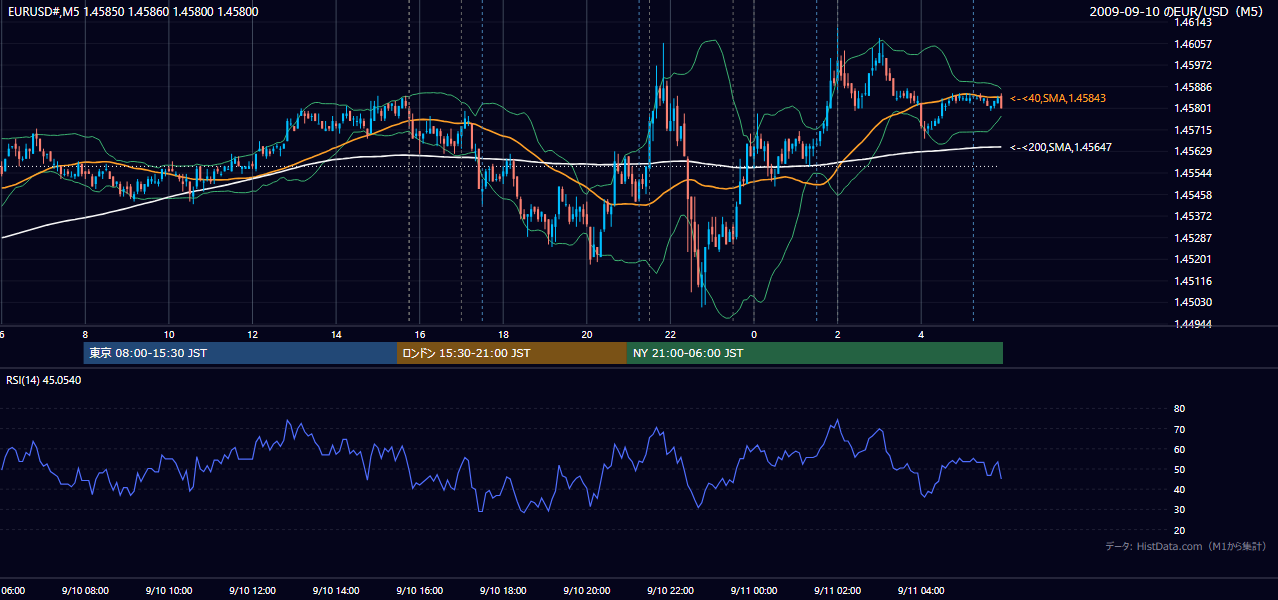1278x600 pixels.
Task: Click the 東京 08:00-15:30 JST session bar
Action: click(240, 353)
